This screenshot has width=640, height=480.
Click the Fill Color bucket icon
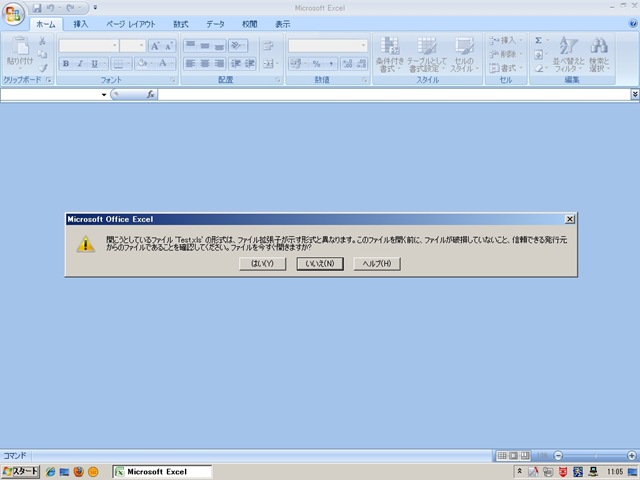[142, 64]
